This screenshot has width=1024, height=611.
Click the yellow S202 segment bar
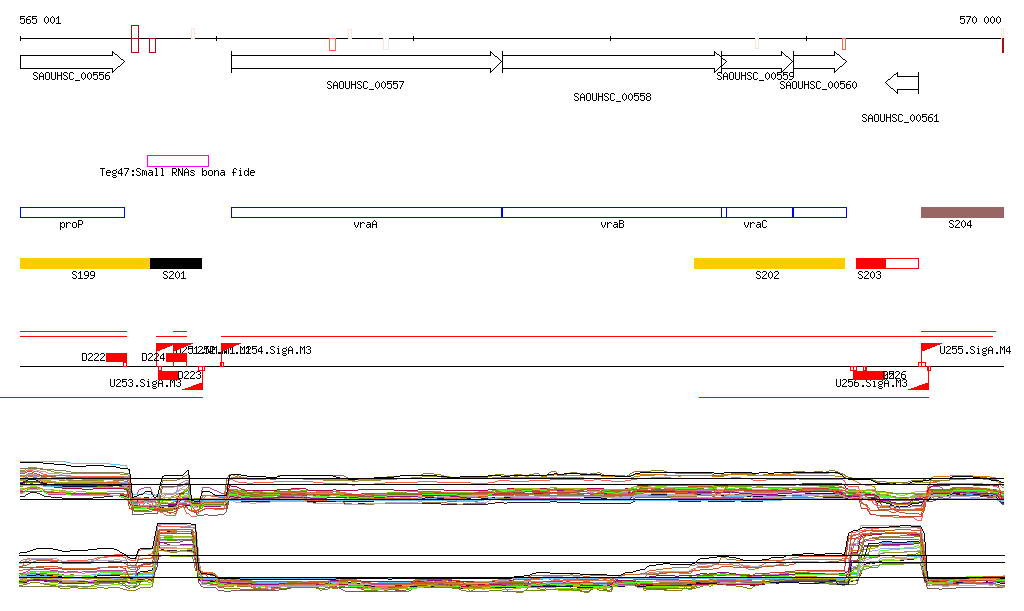coord(769,263)
